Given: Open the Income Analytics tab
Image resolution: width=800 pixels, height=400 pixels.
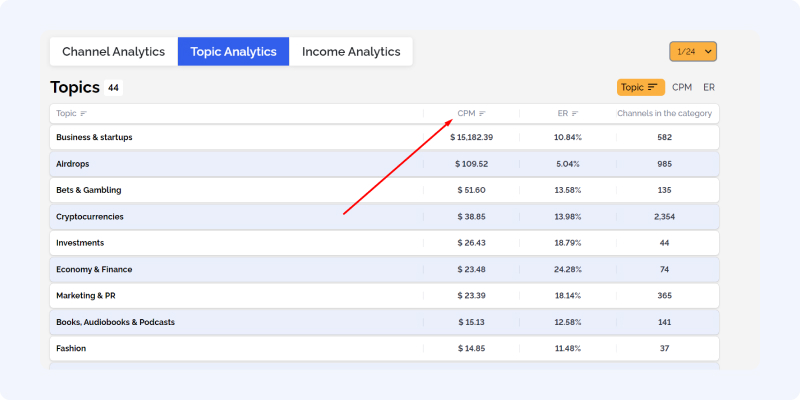Looking at the screenshot, I should pos(351,52).
